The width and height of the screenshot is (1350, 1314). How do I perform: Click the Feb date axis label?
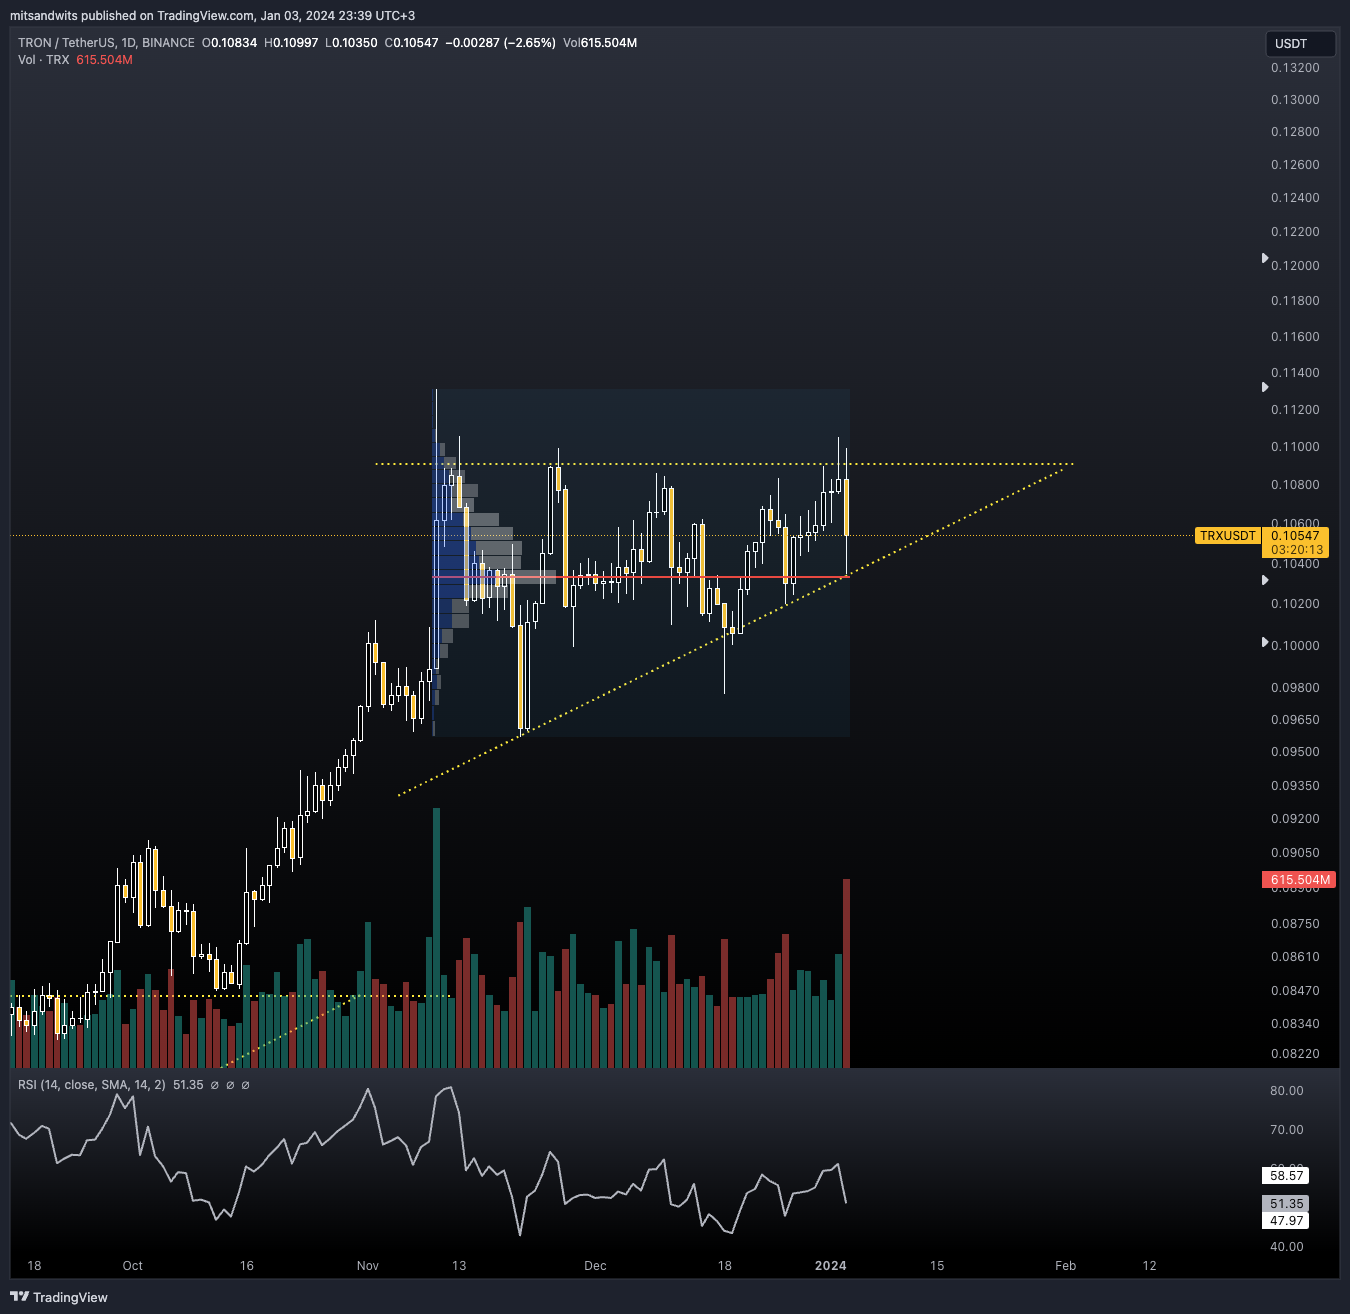(x=1066, y=1266)
